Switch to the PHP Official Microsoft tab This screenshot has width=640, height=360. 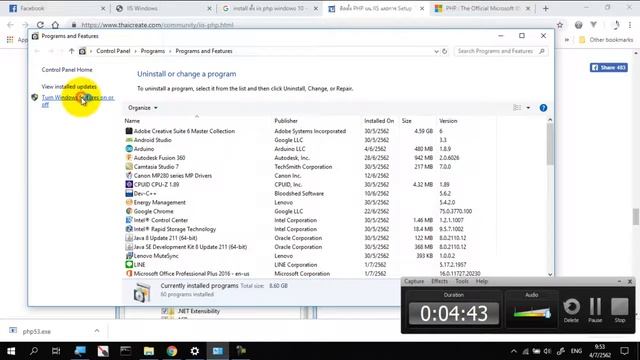click(x=483, y=8)
